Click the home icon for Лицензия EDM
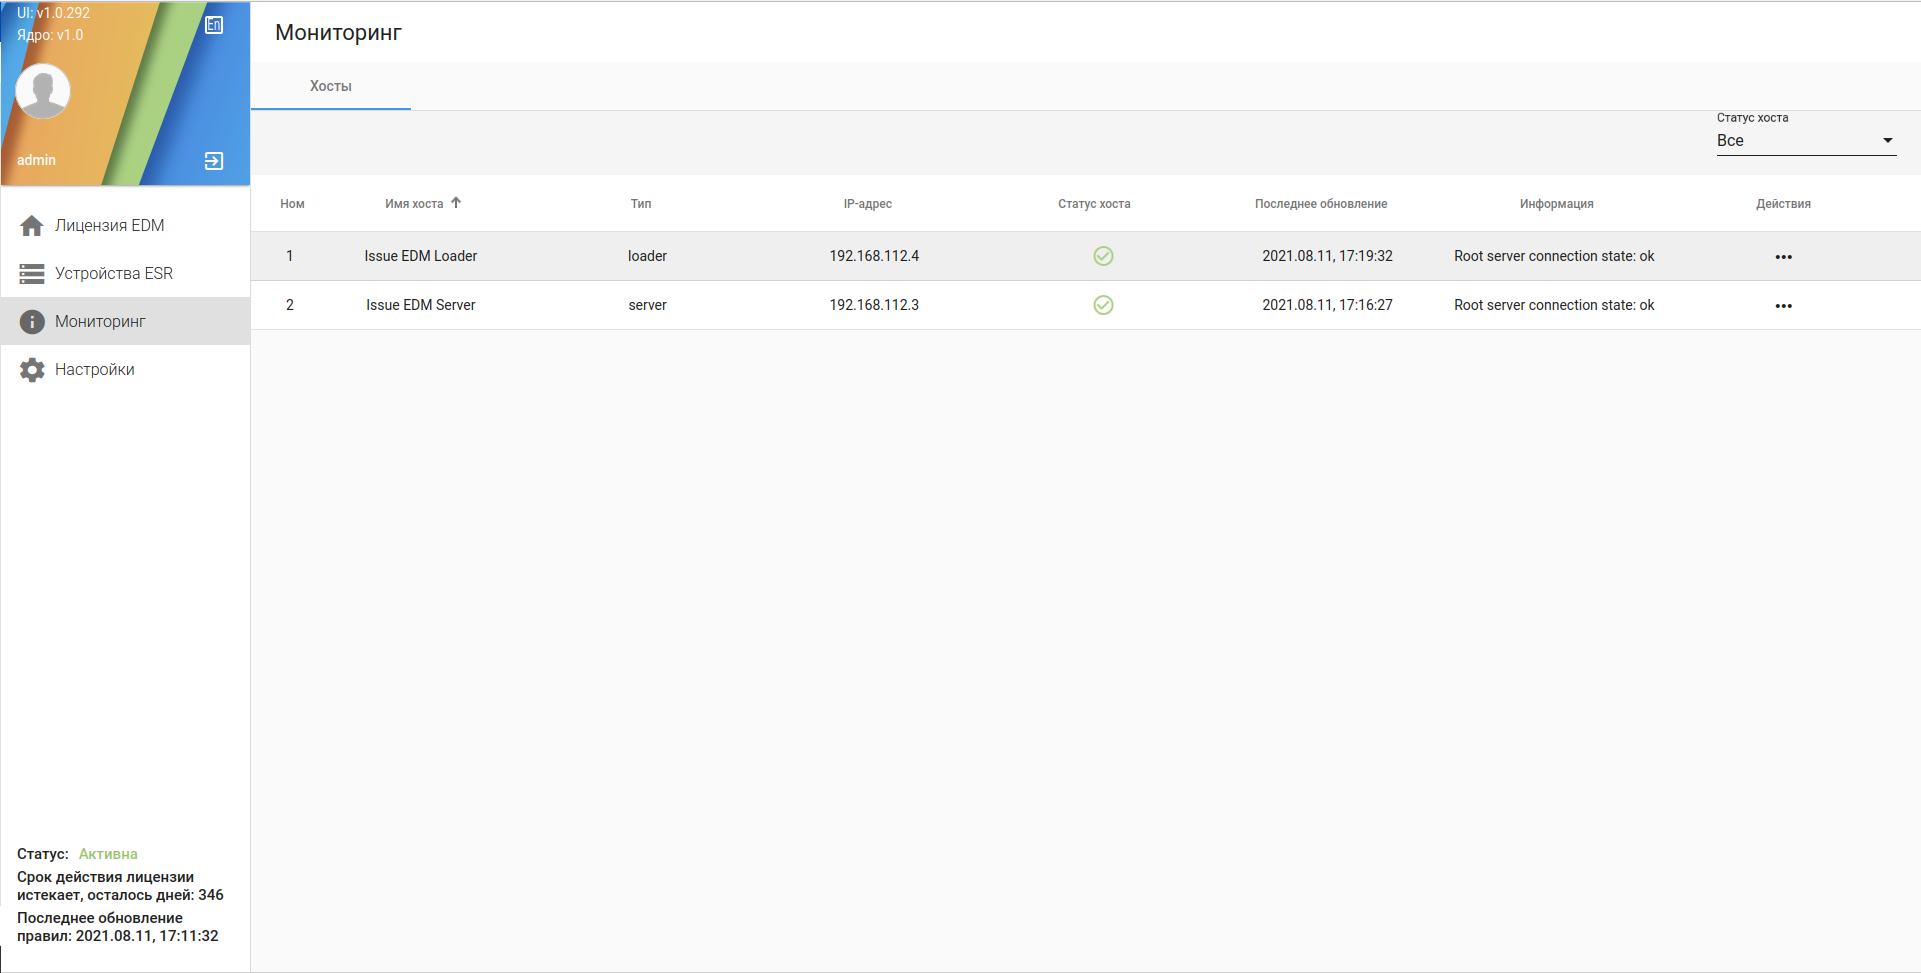The image size is (1921, 973). click(32, 226)
